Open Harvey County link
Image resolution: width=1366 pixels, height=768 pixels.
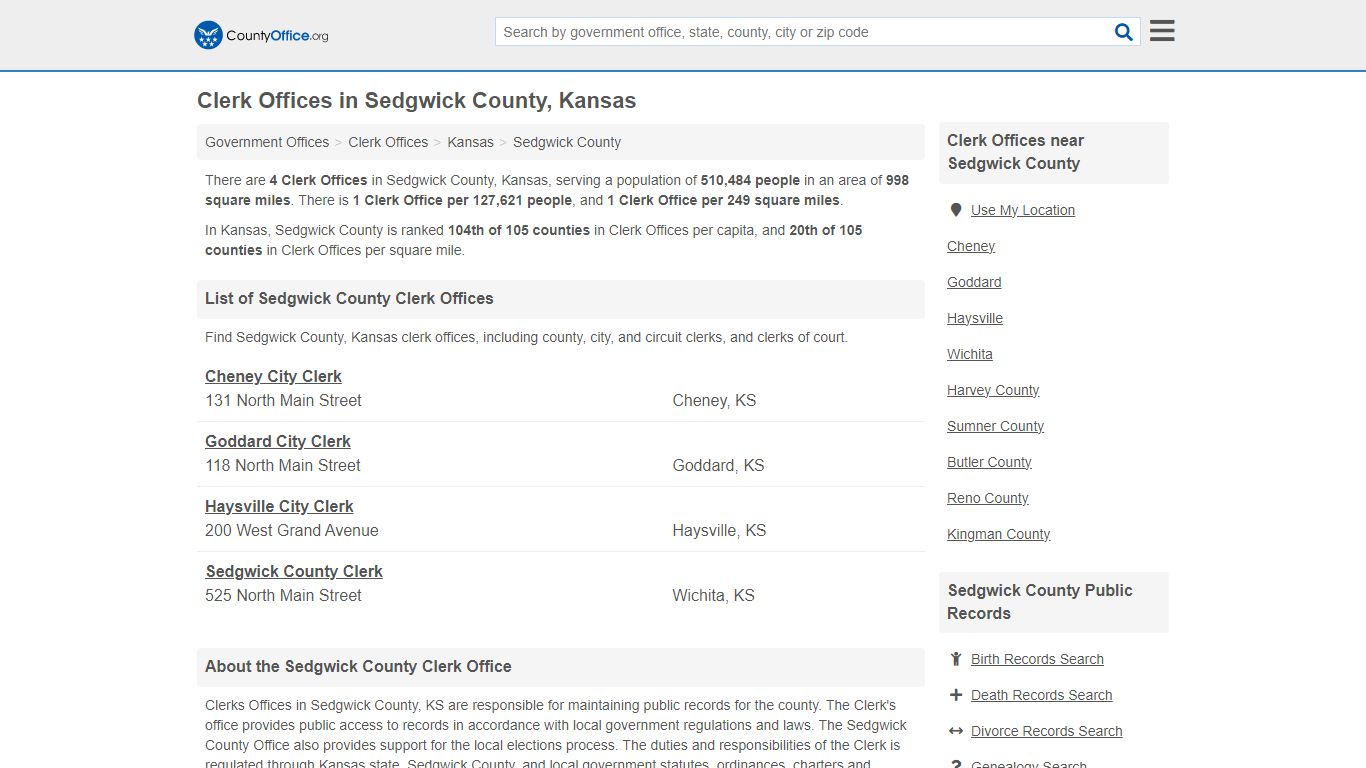tap(993, 390)
